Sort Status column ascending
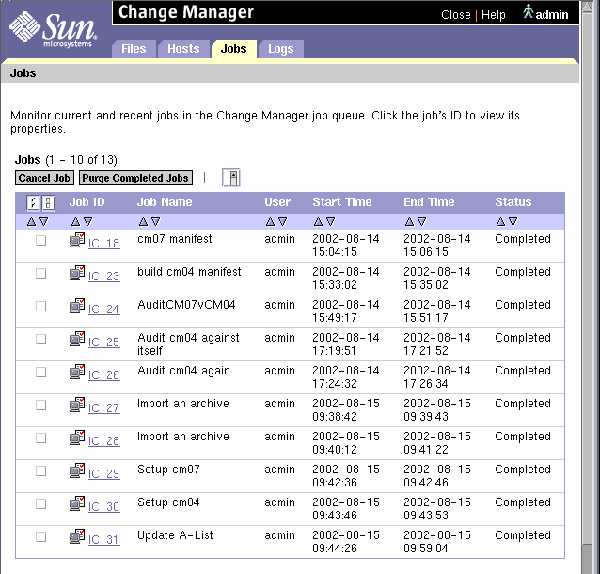 (x=500, y=221)
